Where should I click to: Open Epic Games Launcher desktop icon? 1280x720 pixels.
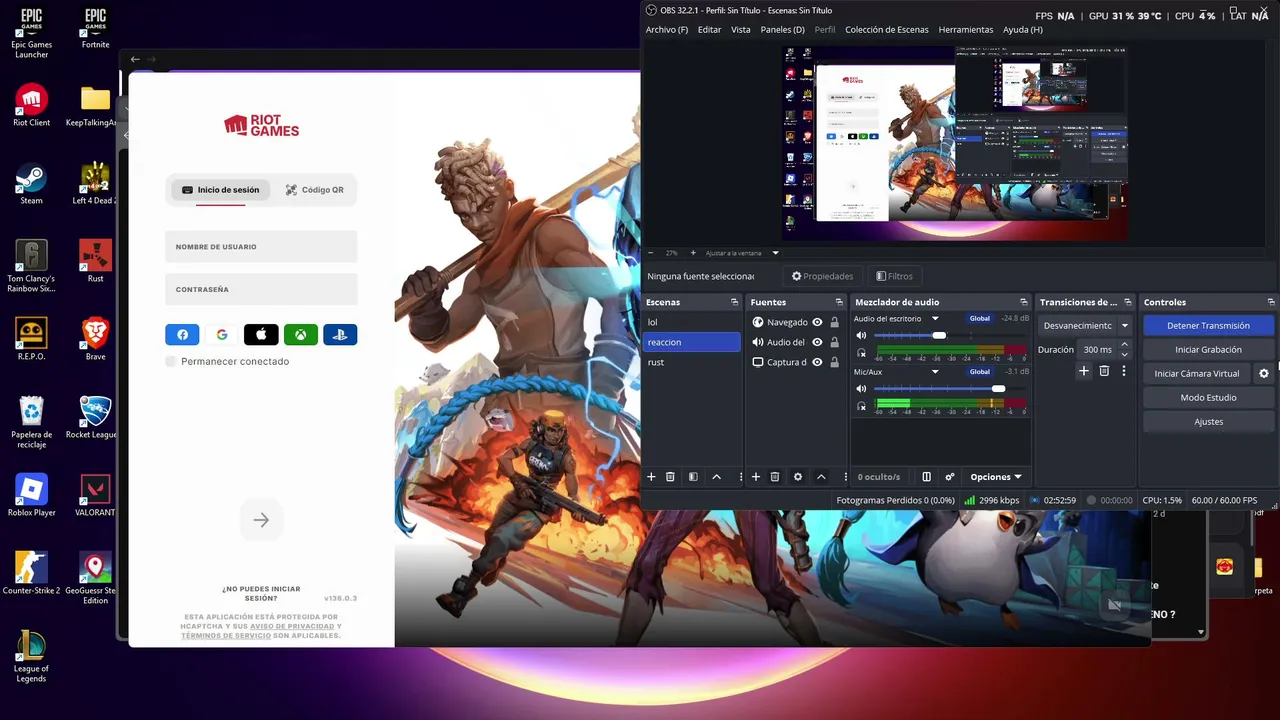click(x=31, y=32)
